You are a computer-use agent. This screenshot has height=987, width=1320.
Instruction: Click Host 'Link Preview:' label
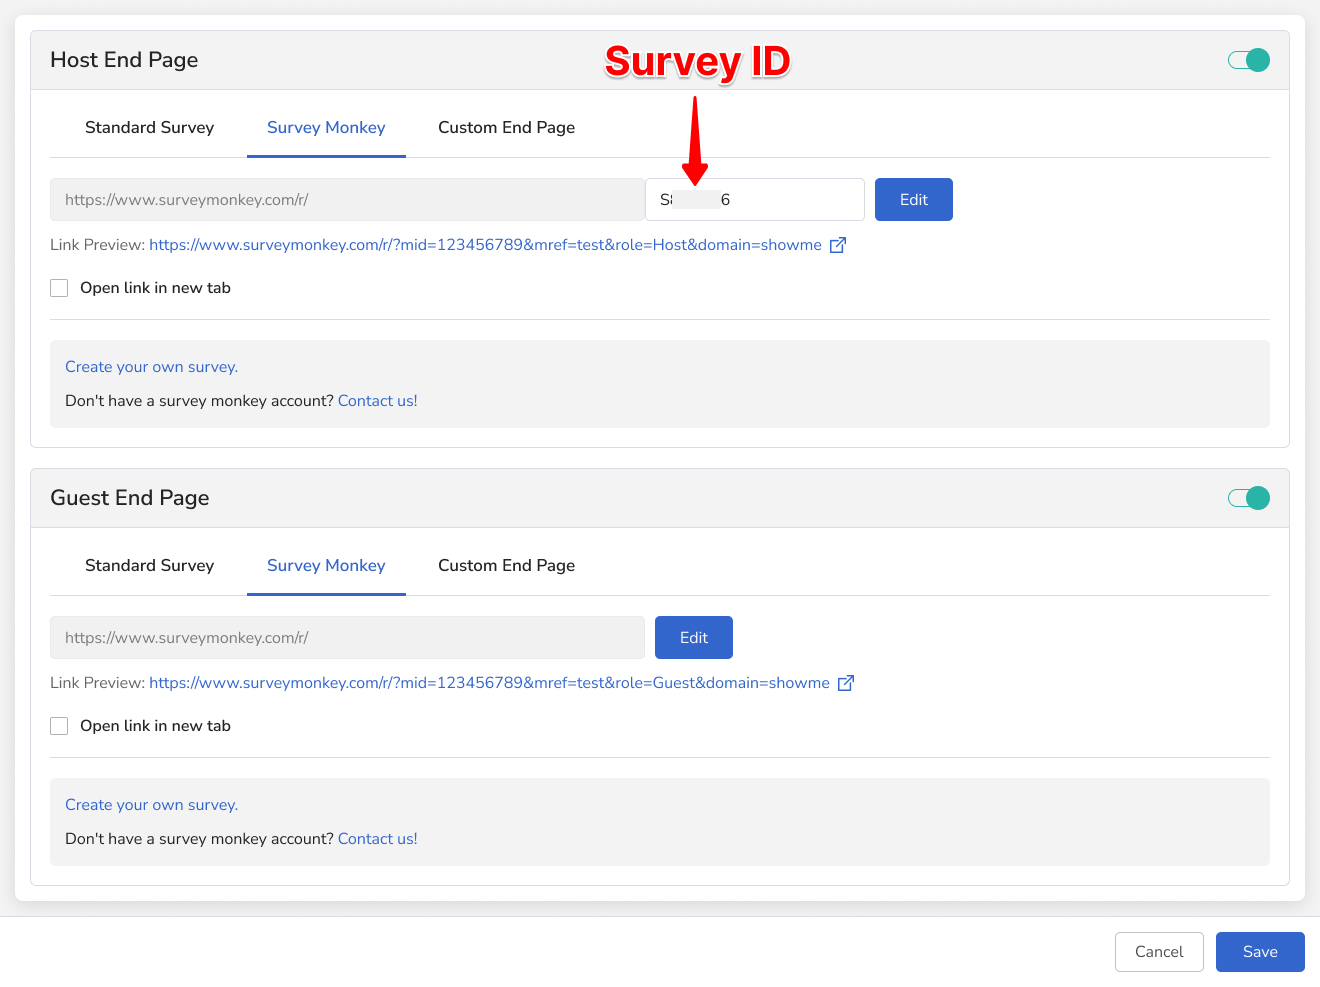(98, 245)
